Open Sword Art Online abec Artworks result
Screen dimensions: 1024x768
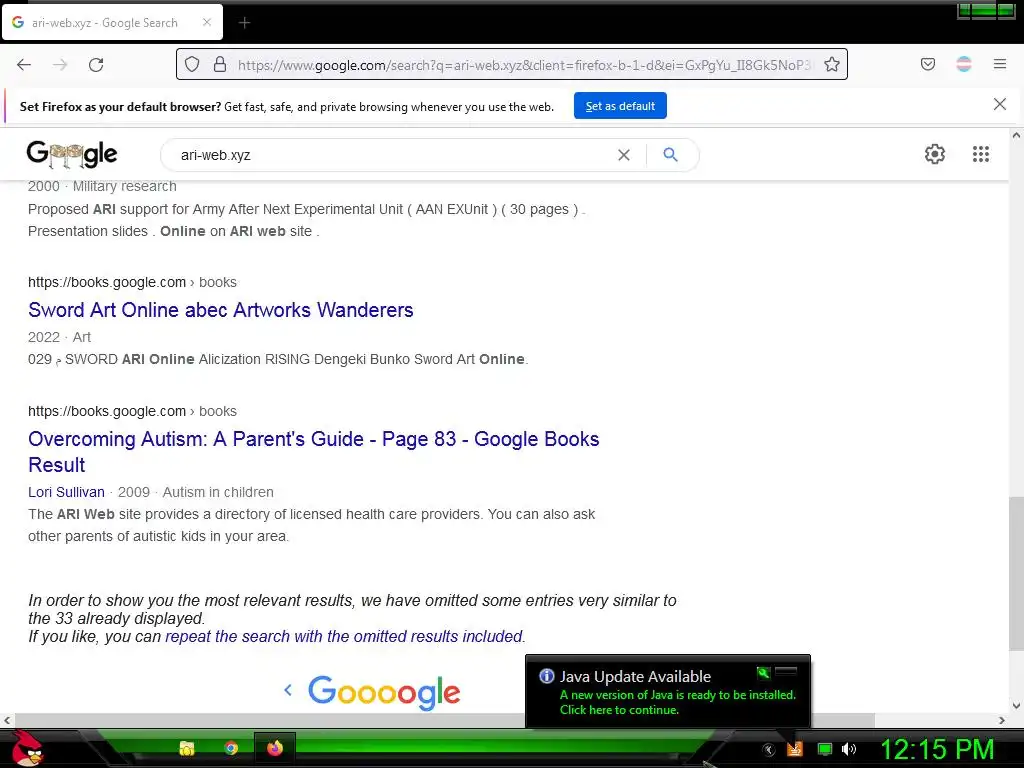(x=221, y=310)
